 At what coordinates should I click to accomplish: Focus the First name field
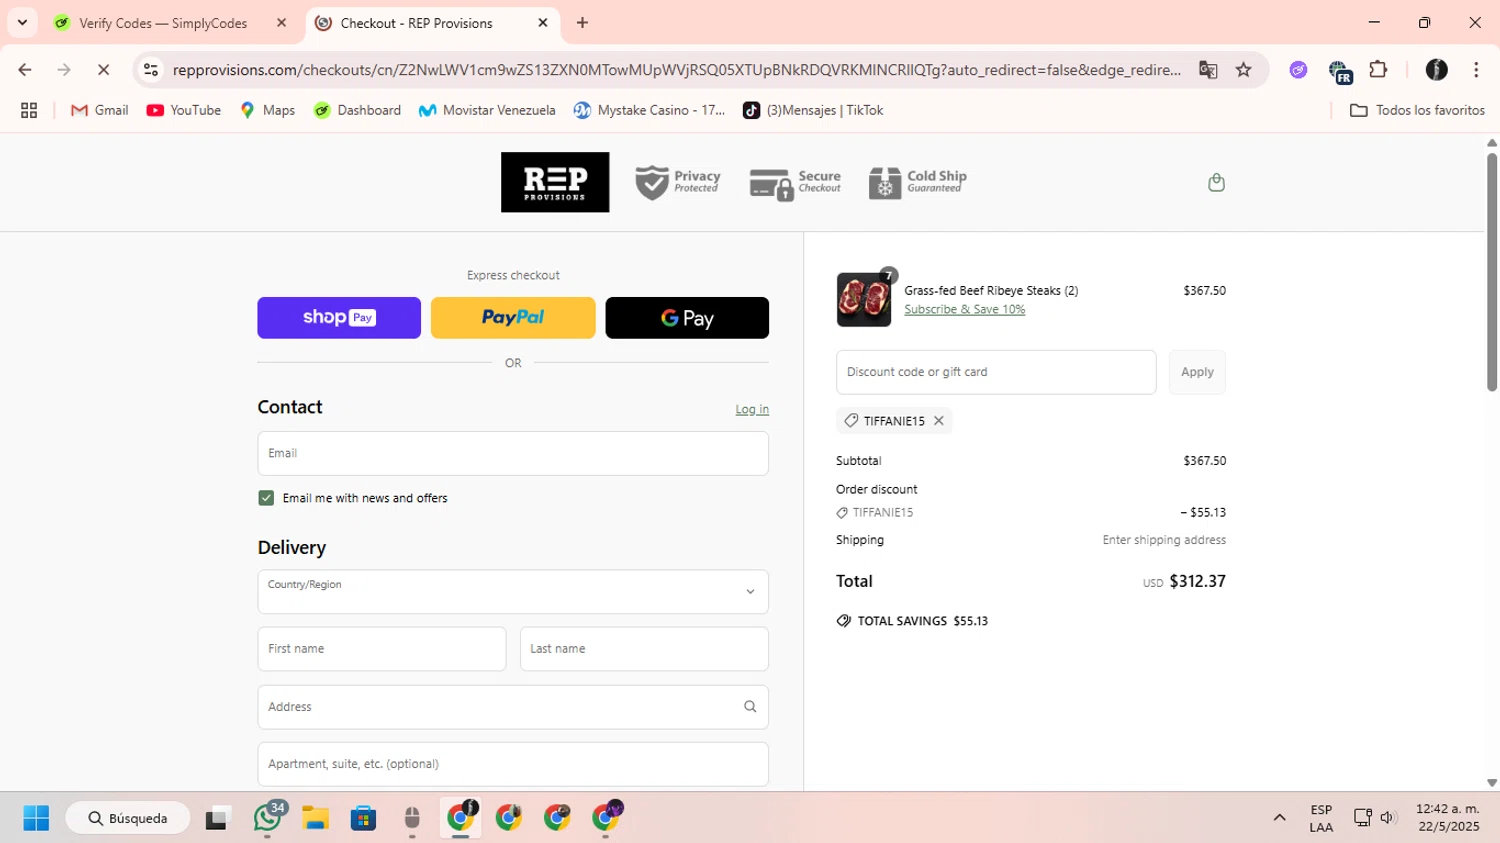tap(382, 649)
